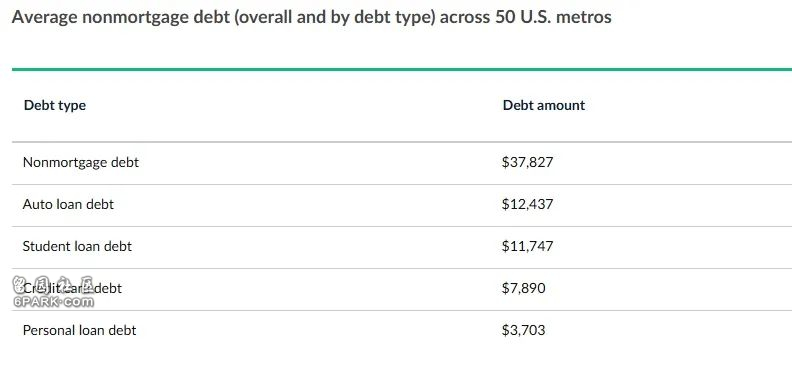
Task: Click the $3,703 amount value
Action: point(524,330)
